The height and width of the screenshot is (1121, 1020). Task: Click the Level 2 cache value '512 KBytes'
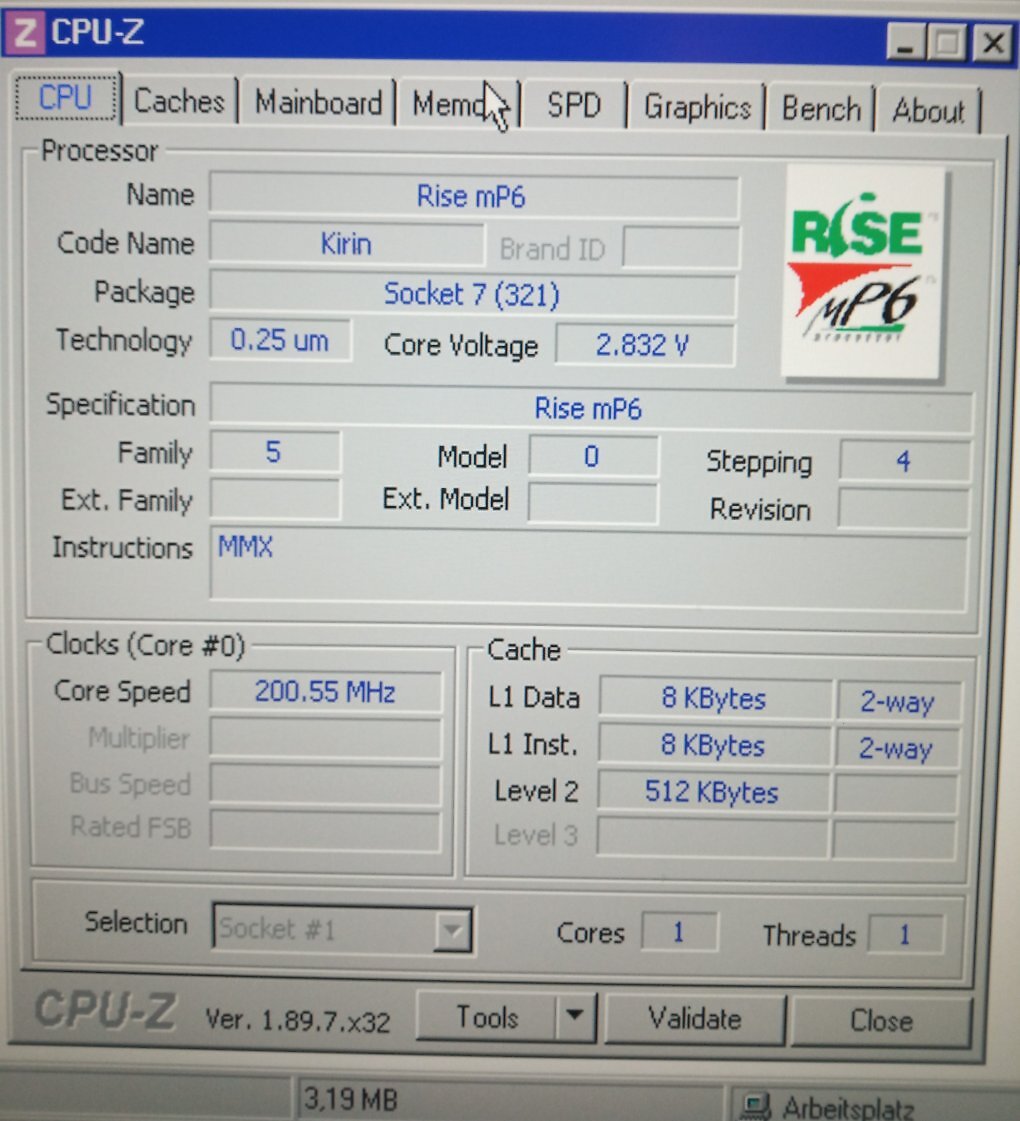[x=712, y=792]
